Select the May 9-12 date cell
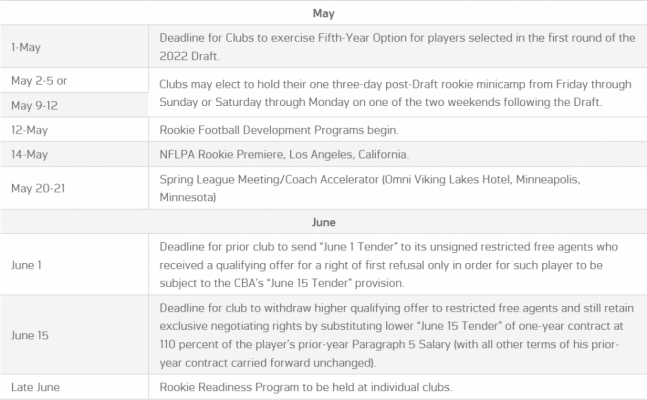This screenshot has height=400, width=647. coord(74,105)
